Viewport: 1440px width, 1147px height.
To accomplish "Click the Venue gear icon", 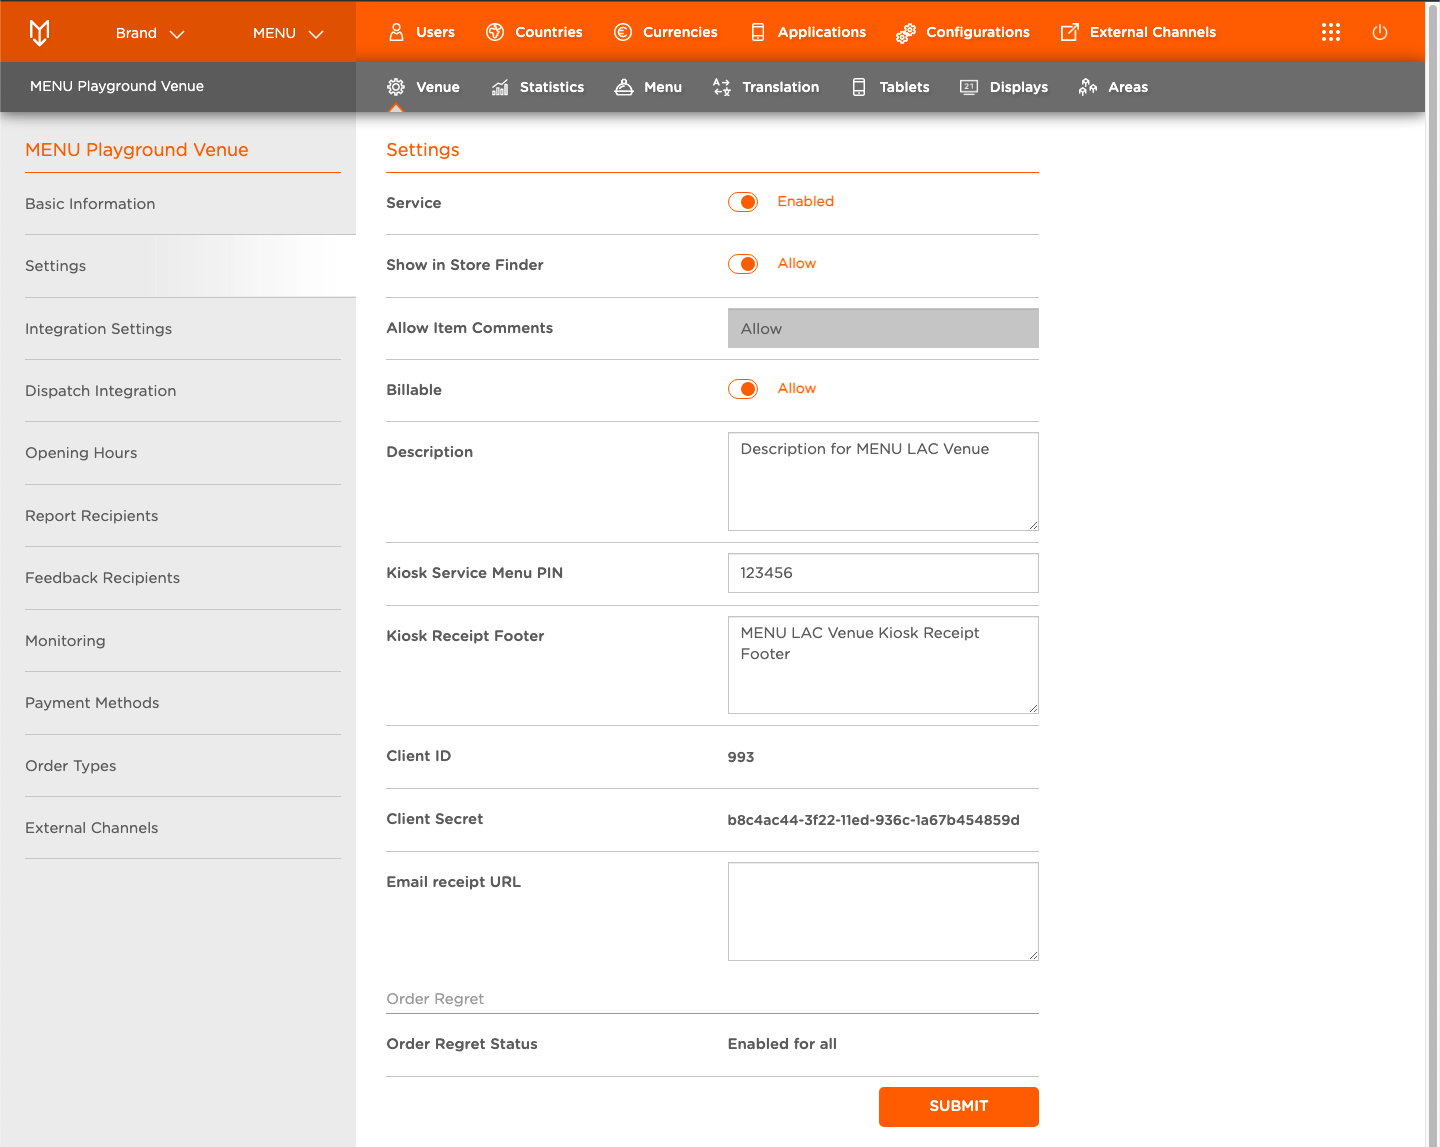I will (x=396, y=87).
